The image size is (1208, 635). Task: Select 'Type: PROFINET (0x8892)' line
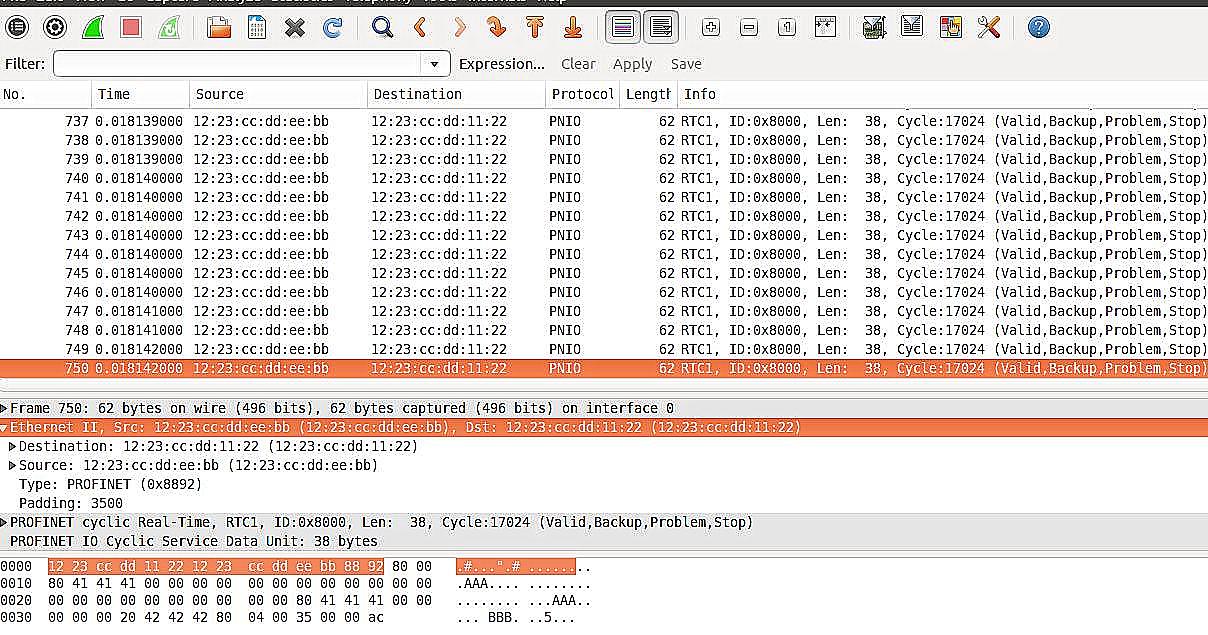[x=110, y=484]
